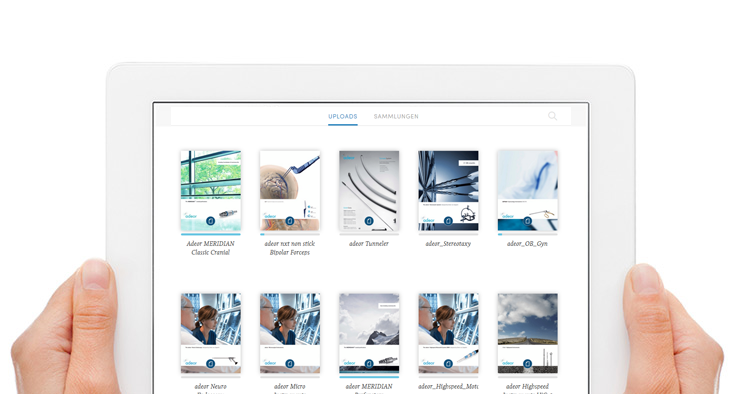The height and width of the screenshot is (394, 738).
Task: Click the round badge icon on Tunneler cover
Action: tap(369, 221)
